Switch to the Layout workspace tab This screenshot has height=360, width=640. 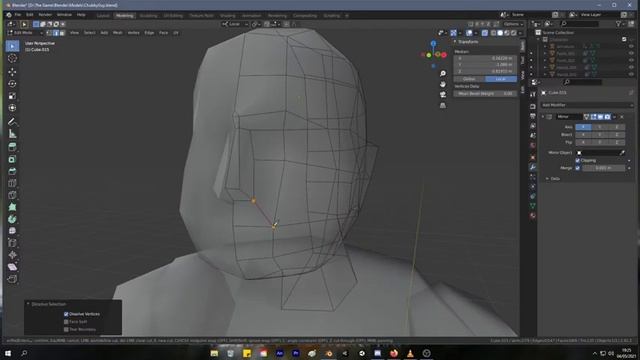(103, 16)
